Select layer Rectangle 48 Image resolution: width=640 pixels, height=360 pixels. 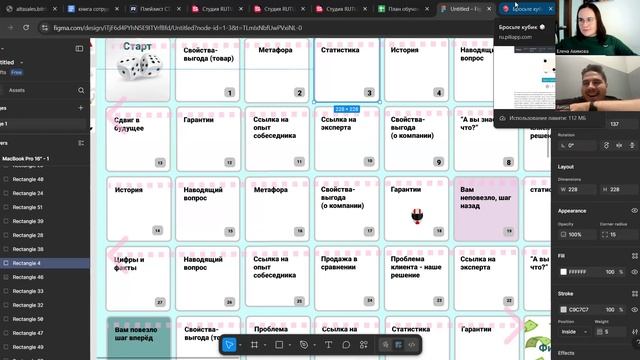pyautogui.click(x=28, y=179)
